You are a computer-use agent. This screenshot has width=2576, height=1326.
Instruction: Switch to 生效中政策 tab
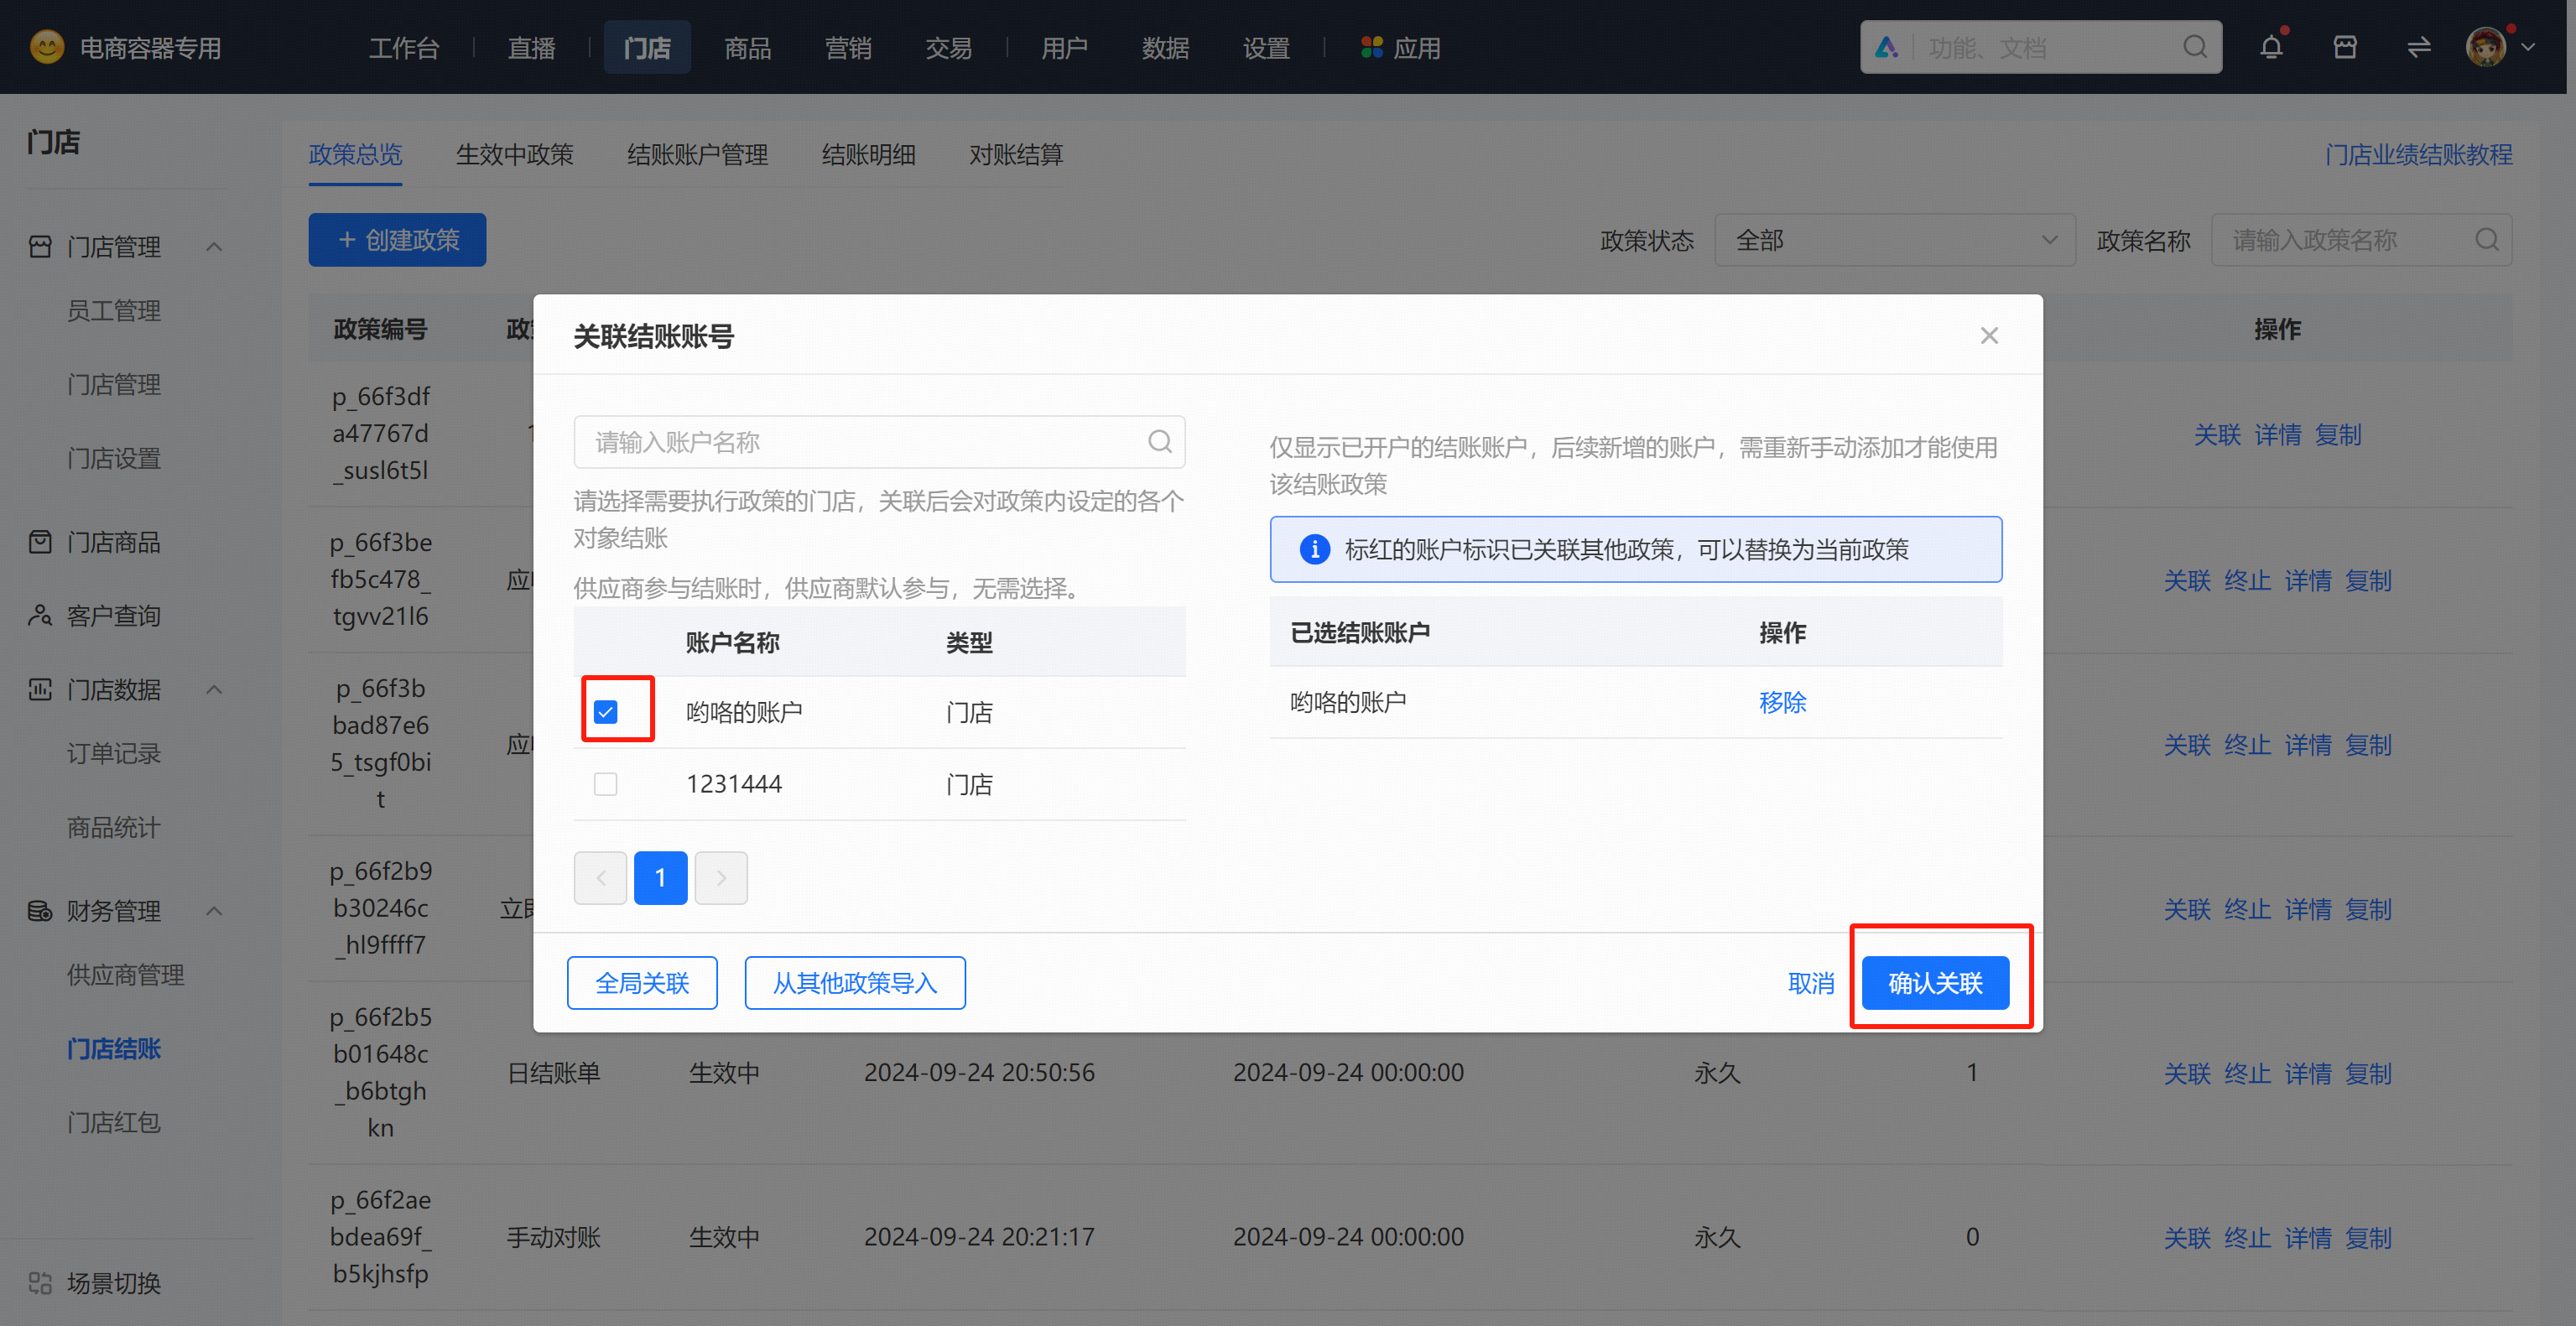coord(514,154)
